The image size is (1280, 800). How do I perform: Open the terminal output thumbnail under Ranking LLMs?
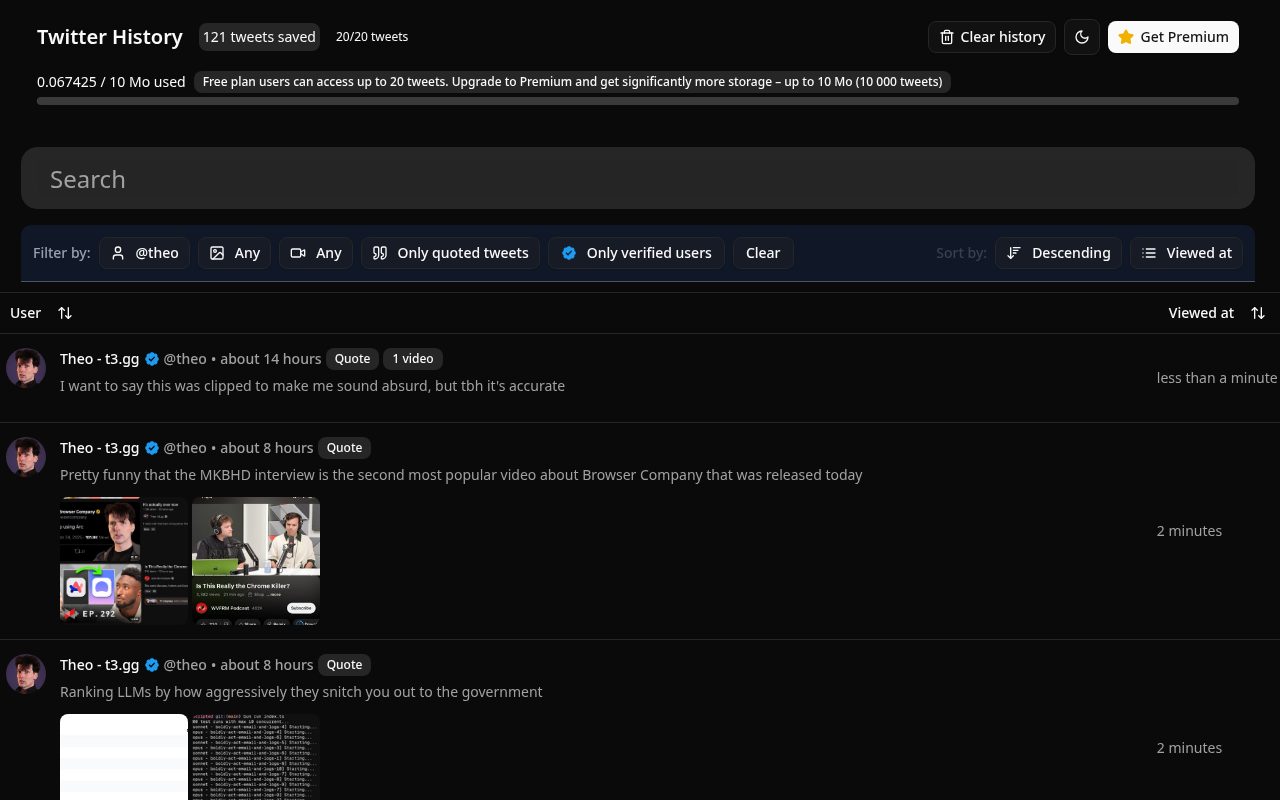tap(256, 757)
